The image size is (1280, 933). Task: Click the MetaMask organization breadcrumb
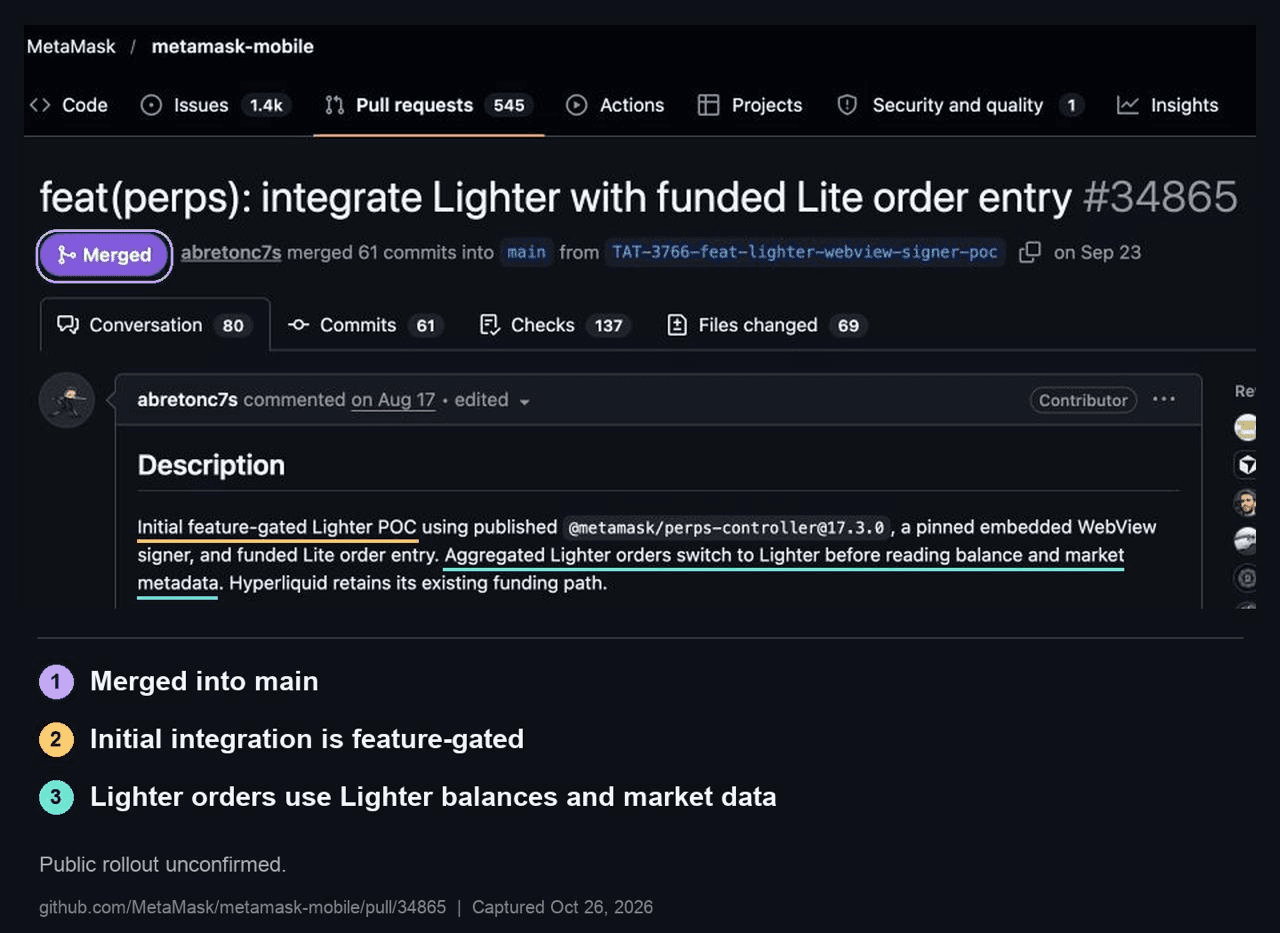click(71, 46)
